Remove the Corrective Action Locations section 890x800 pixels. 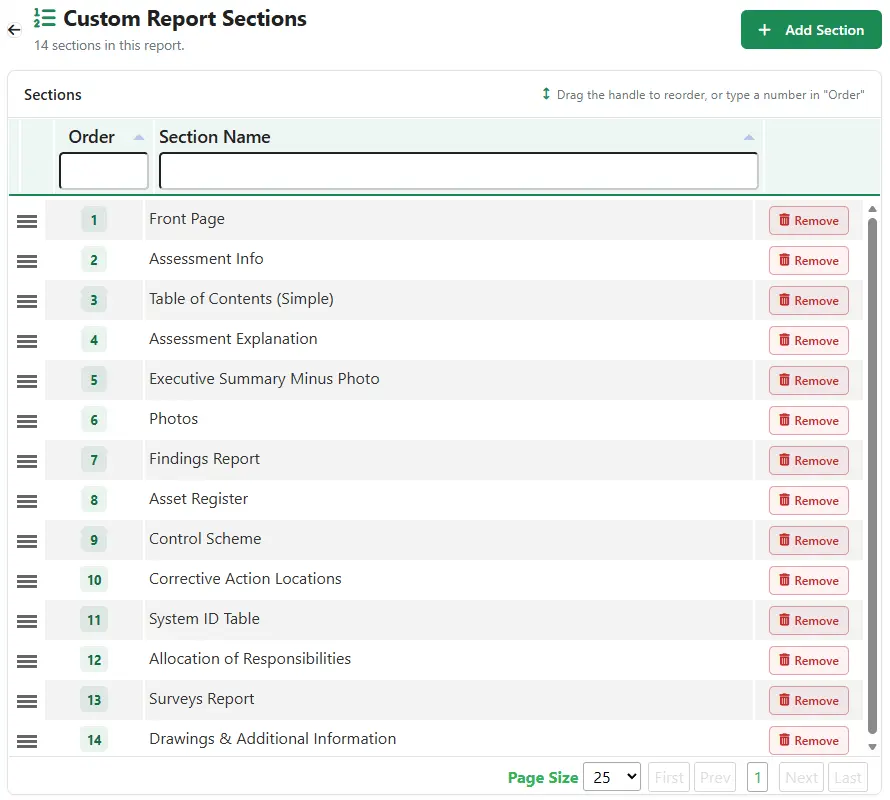[x=808, y=581]
